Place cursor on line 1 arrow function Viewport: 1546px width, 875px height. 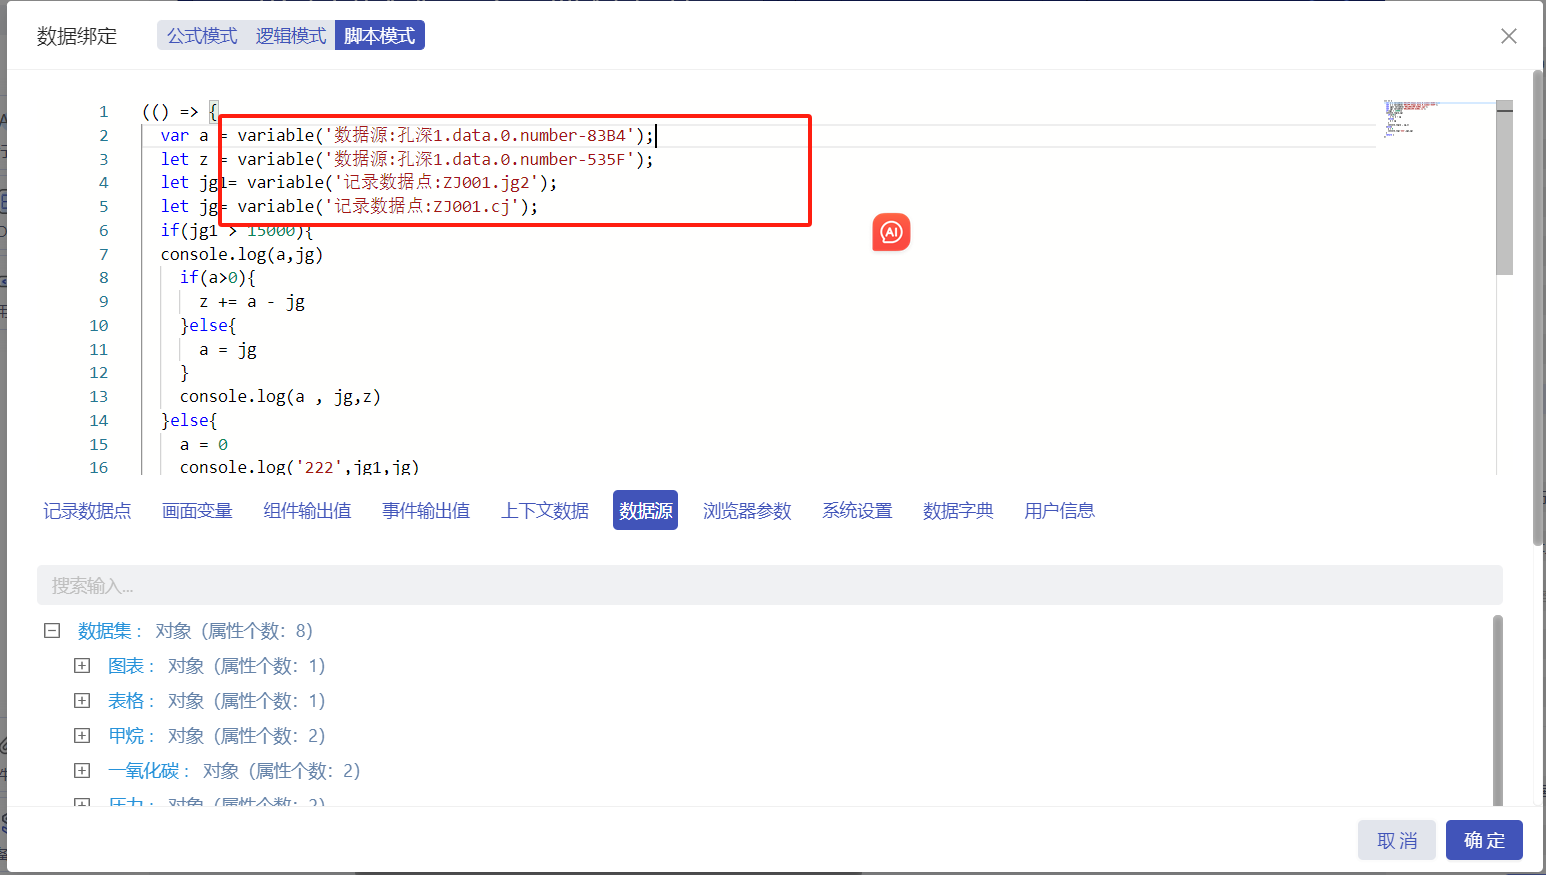click(180, 112)
